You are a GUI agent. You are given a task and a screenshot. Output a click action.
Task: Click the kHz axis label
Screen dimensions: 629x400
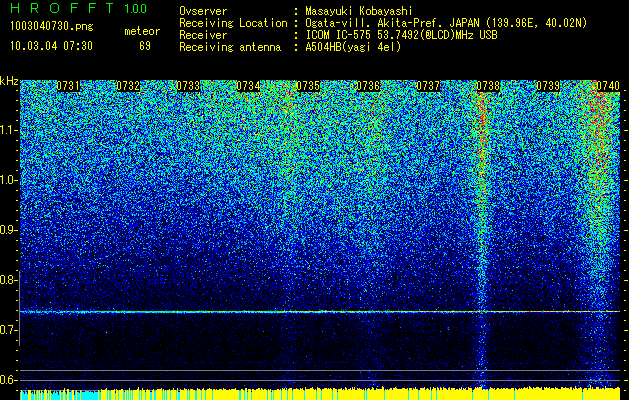pos(9,81)
